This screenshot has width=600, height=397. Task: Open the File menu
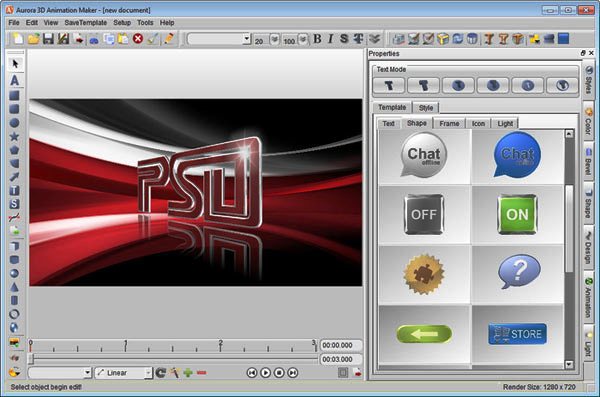(14, 23)
